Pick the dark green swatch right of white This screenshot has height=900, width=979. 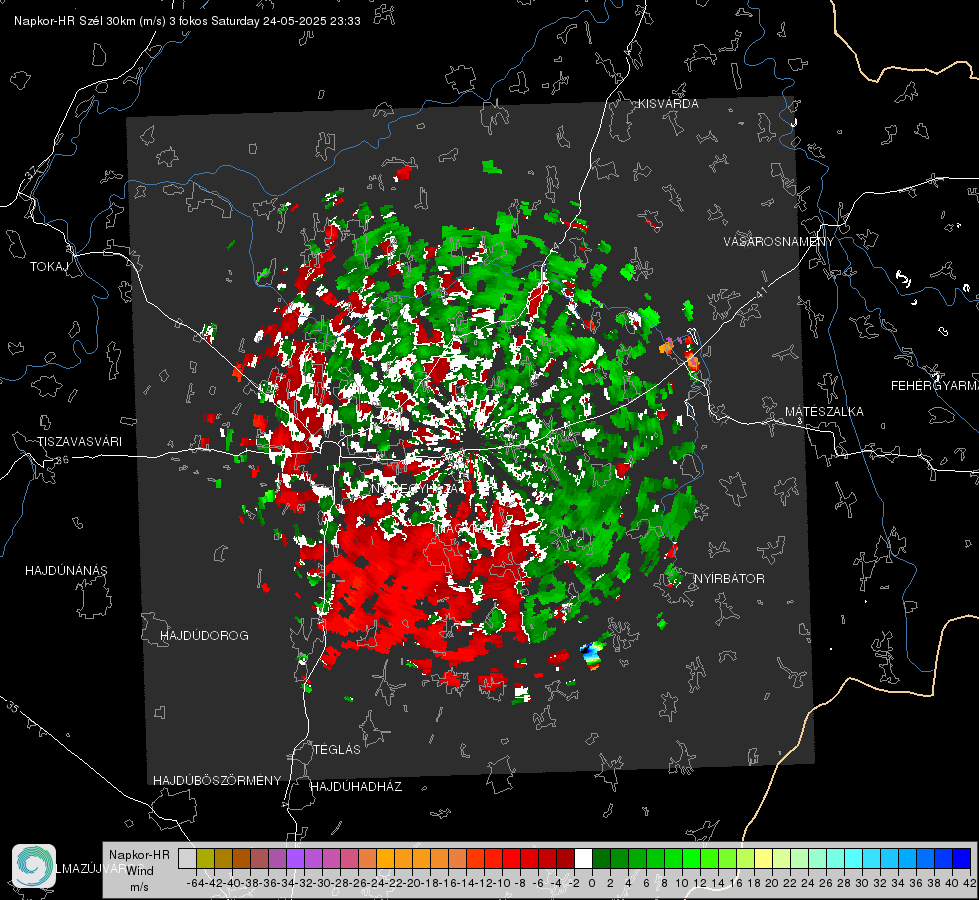pyautogui.click(x=601, y=858)
